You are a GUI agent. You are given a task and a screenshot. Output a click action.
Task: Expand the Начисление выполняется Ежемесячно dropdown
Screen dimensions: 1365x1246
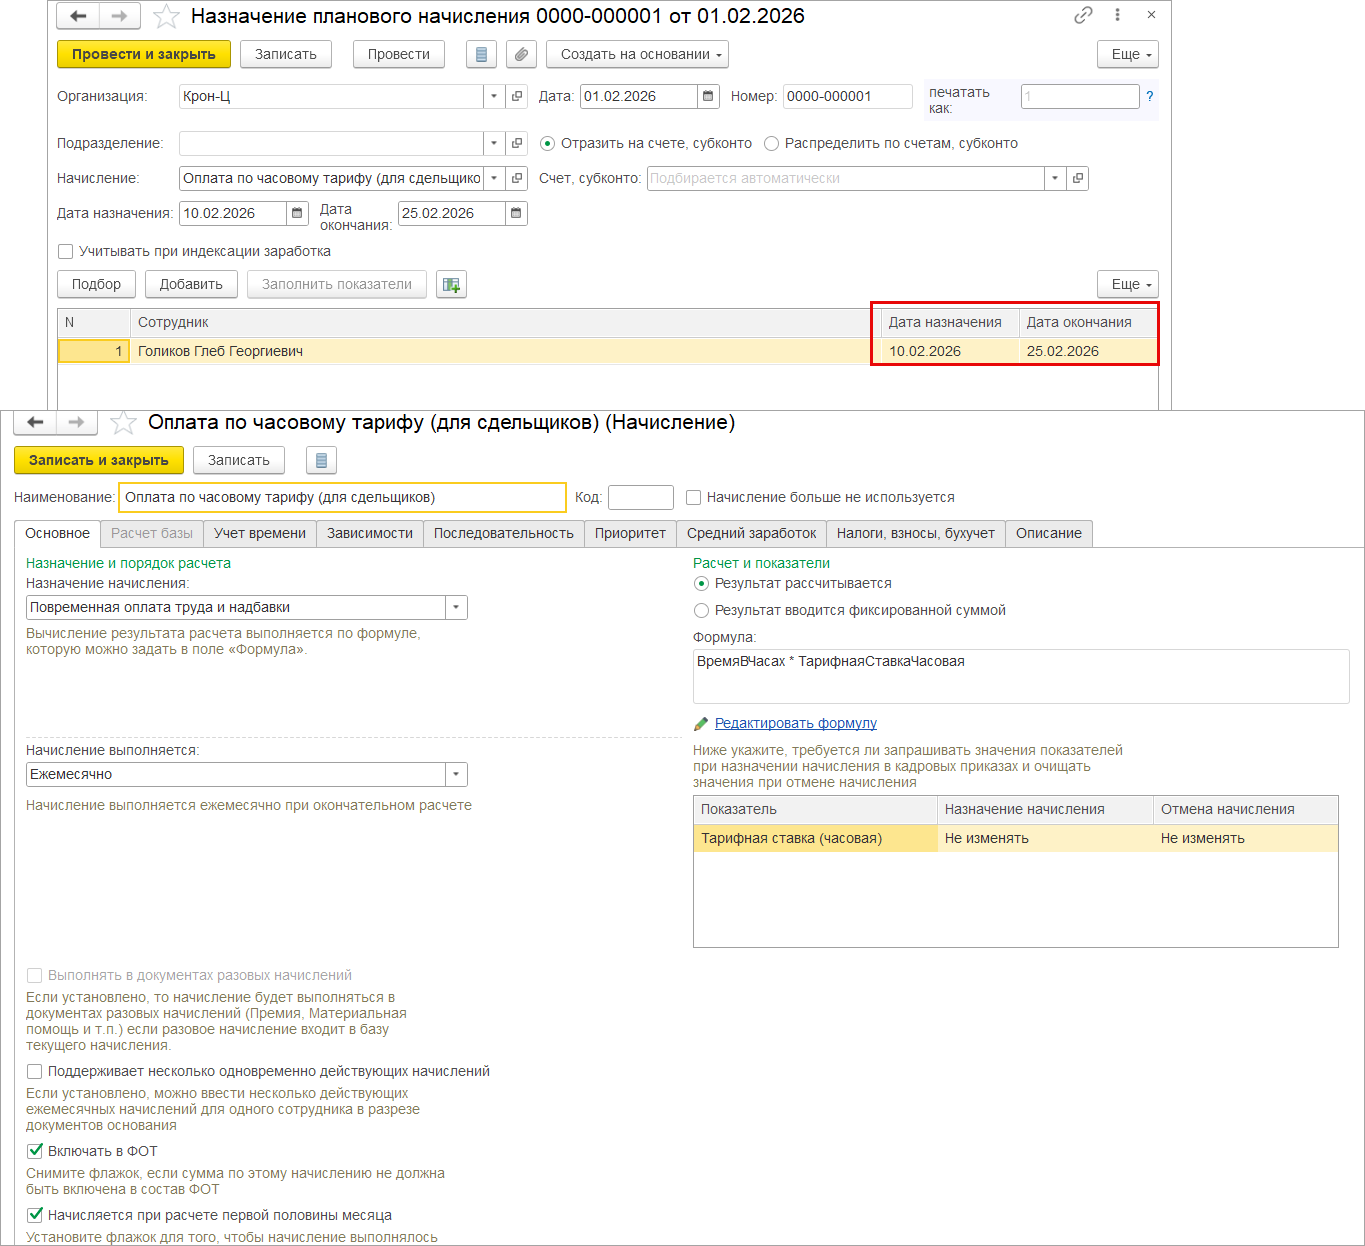(x=456, y=775)
